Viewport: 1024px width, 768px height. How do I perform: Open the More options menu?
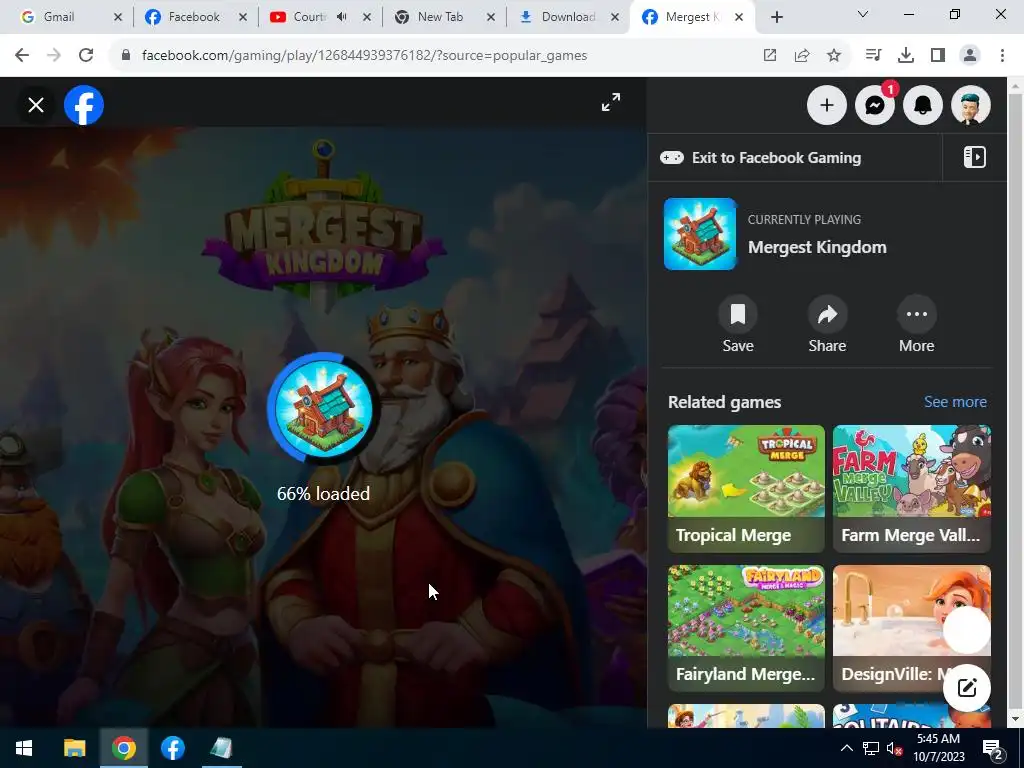(x=916, y=325)
